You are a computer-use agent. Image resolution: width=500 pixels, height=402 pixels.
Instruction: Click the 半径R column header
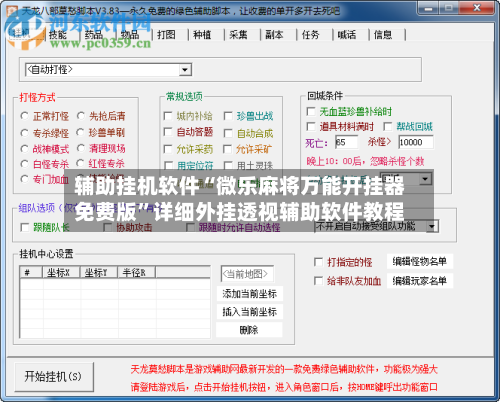pos(137,272)
